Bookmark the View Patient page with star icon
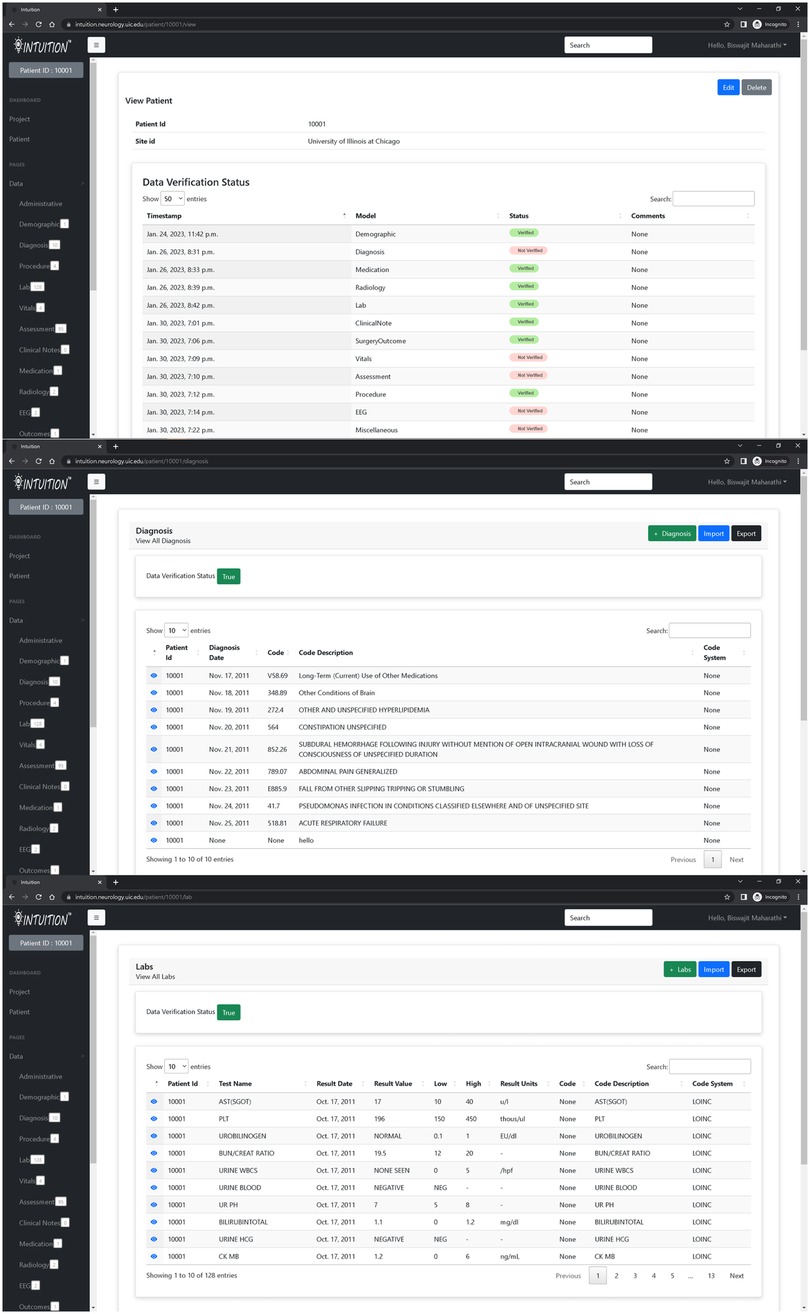Image resolution: width=810 pixels, height=1314 pixels. click(x=728, y=23)
